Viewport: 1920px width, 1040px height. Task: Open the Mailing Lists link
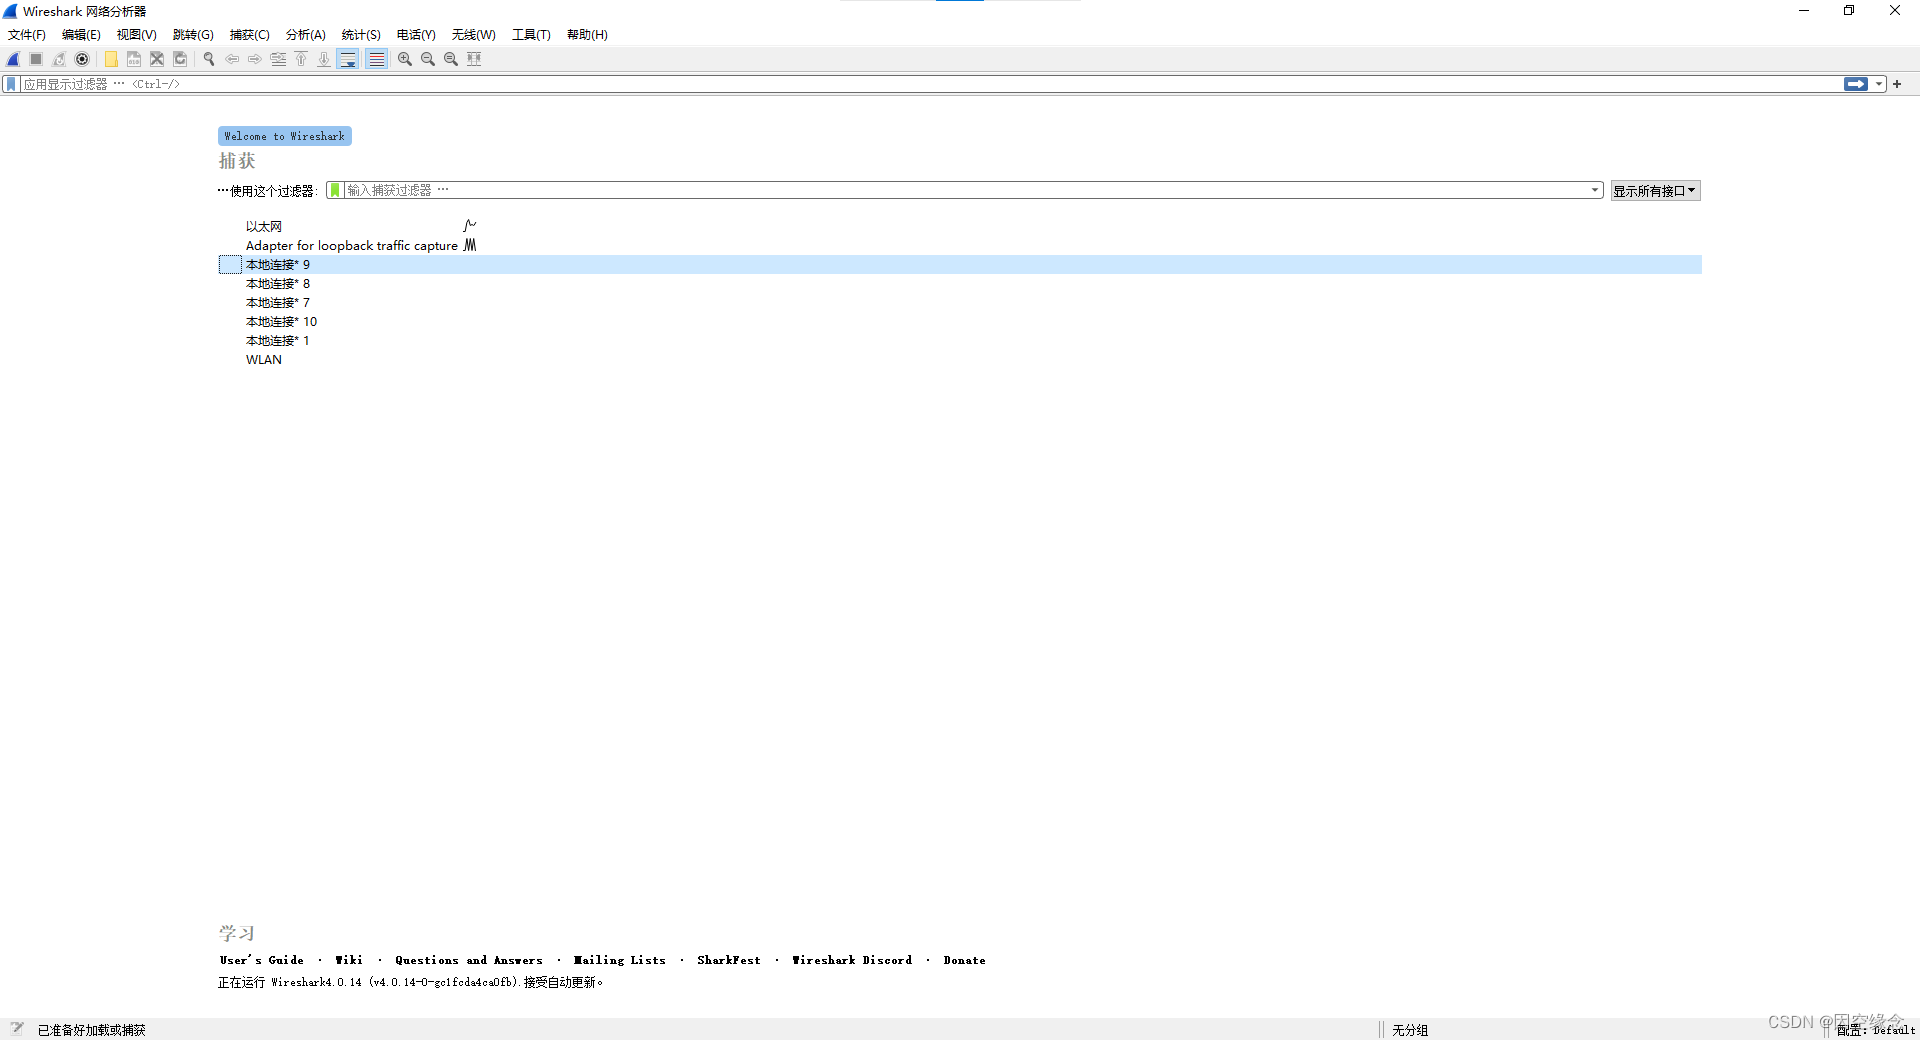pos(619,960)
